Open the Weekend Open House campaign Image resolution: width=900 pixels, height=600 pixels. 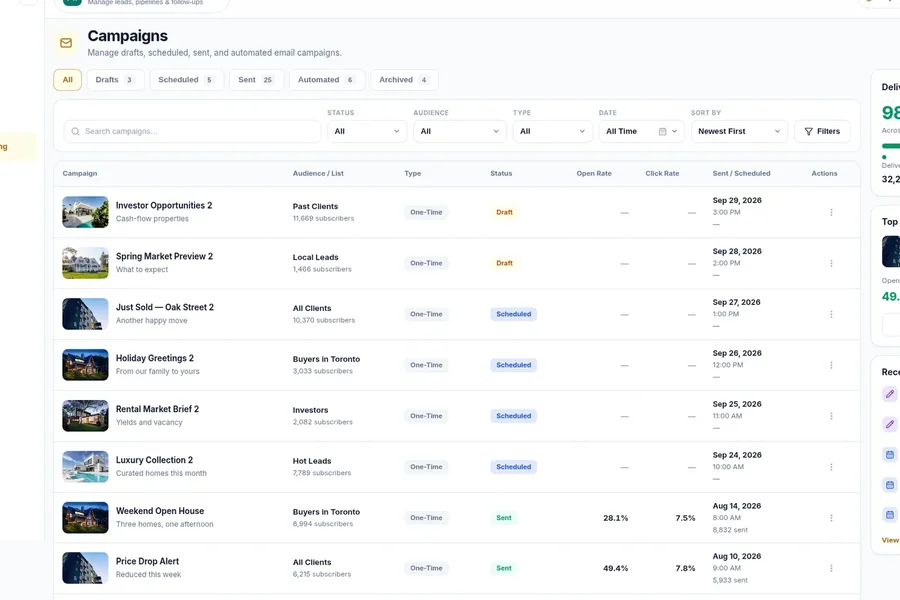tap(160, 511)
